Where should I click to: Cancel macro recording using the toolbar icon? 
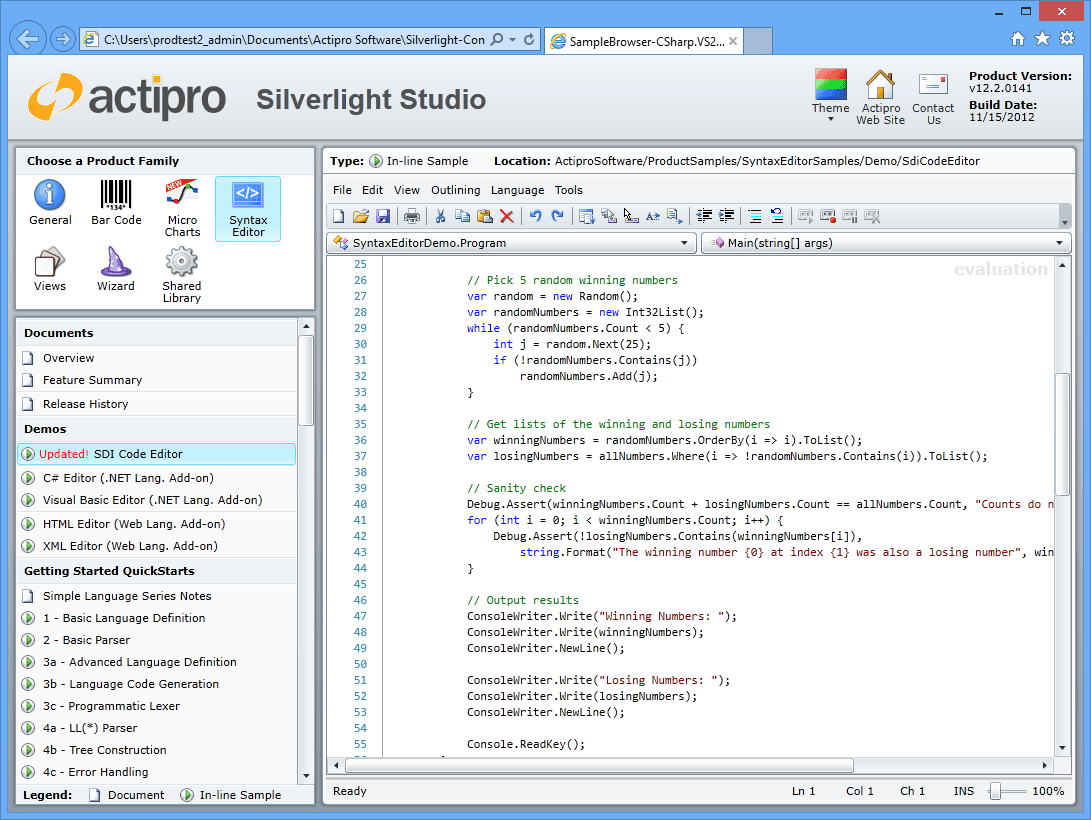pos(873,216)
